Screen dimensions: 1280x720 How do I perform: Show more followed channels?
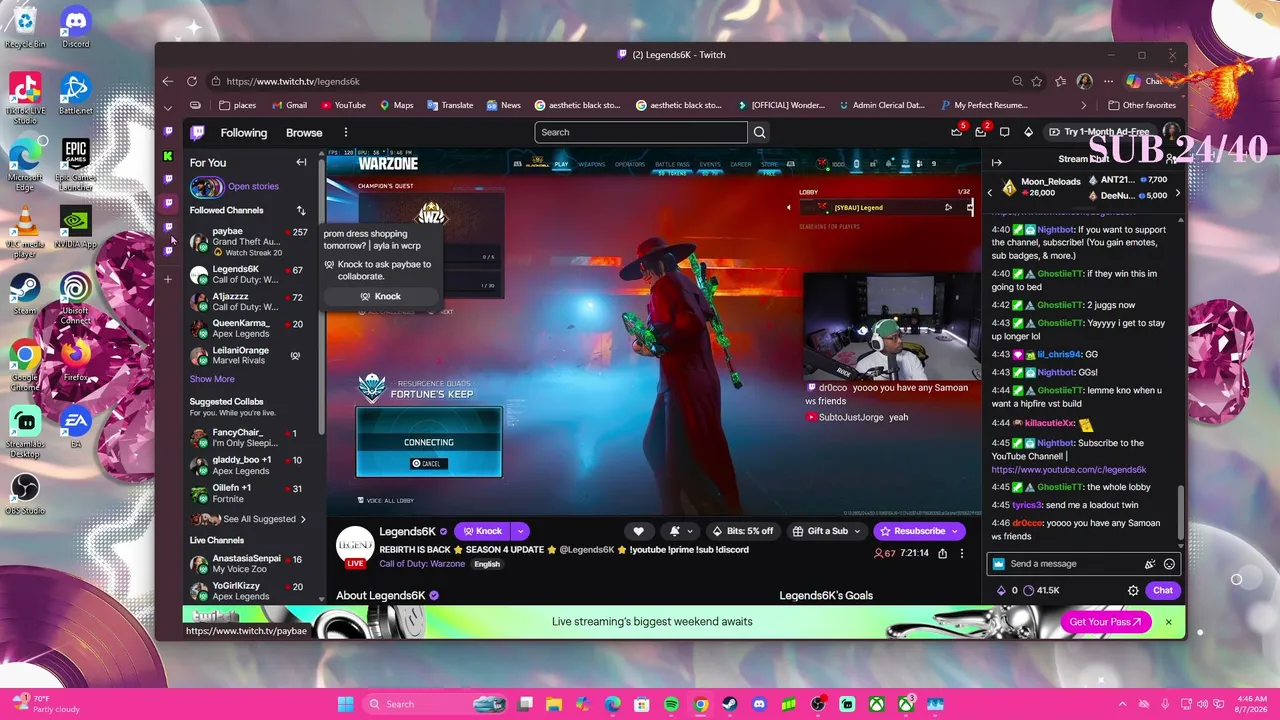212,379
